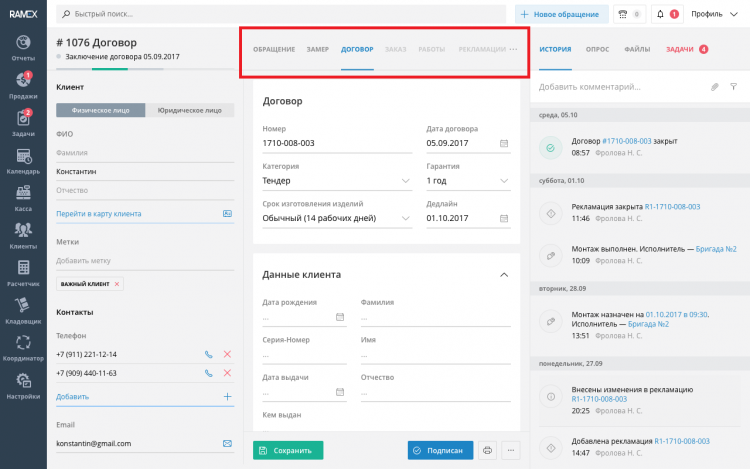750x469 pixels.
Task: Switch client type to Юридическое лицо
Action: click(189, 111)
